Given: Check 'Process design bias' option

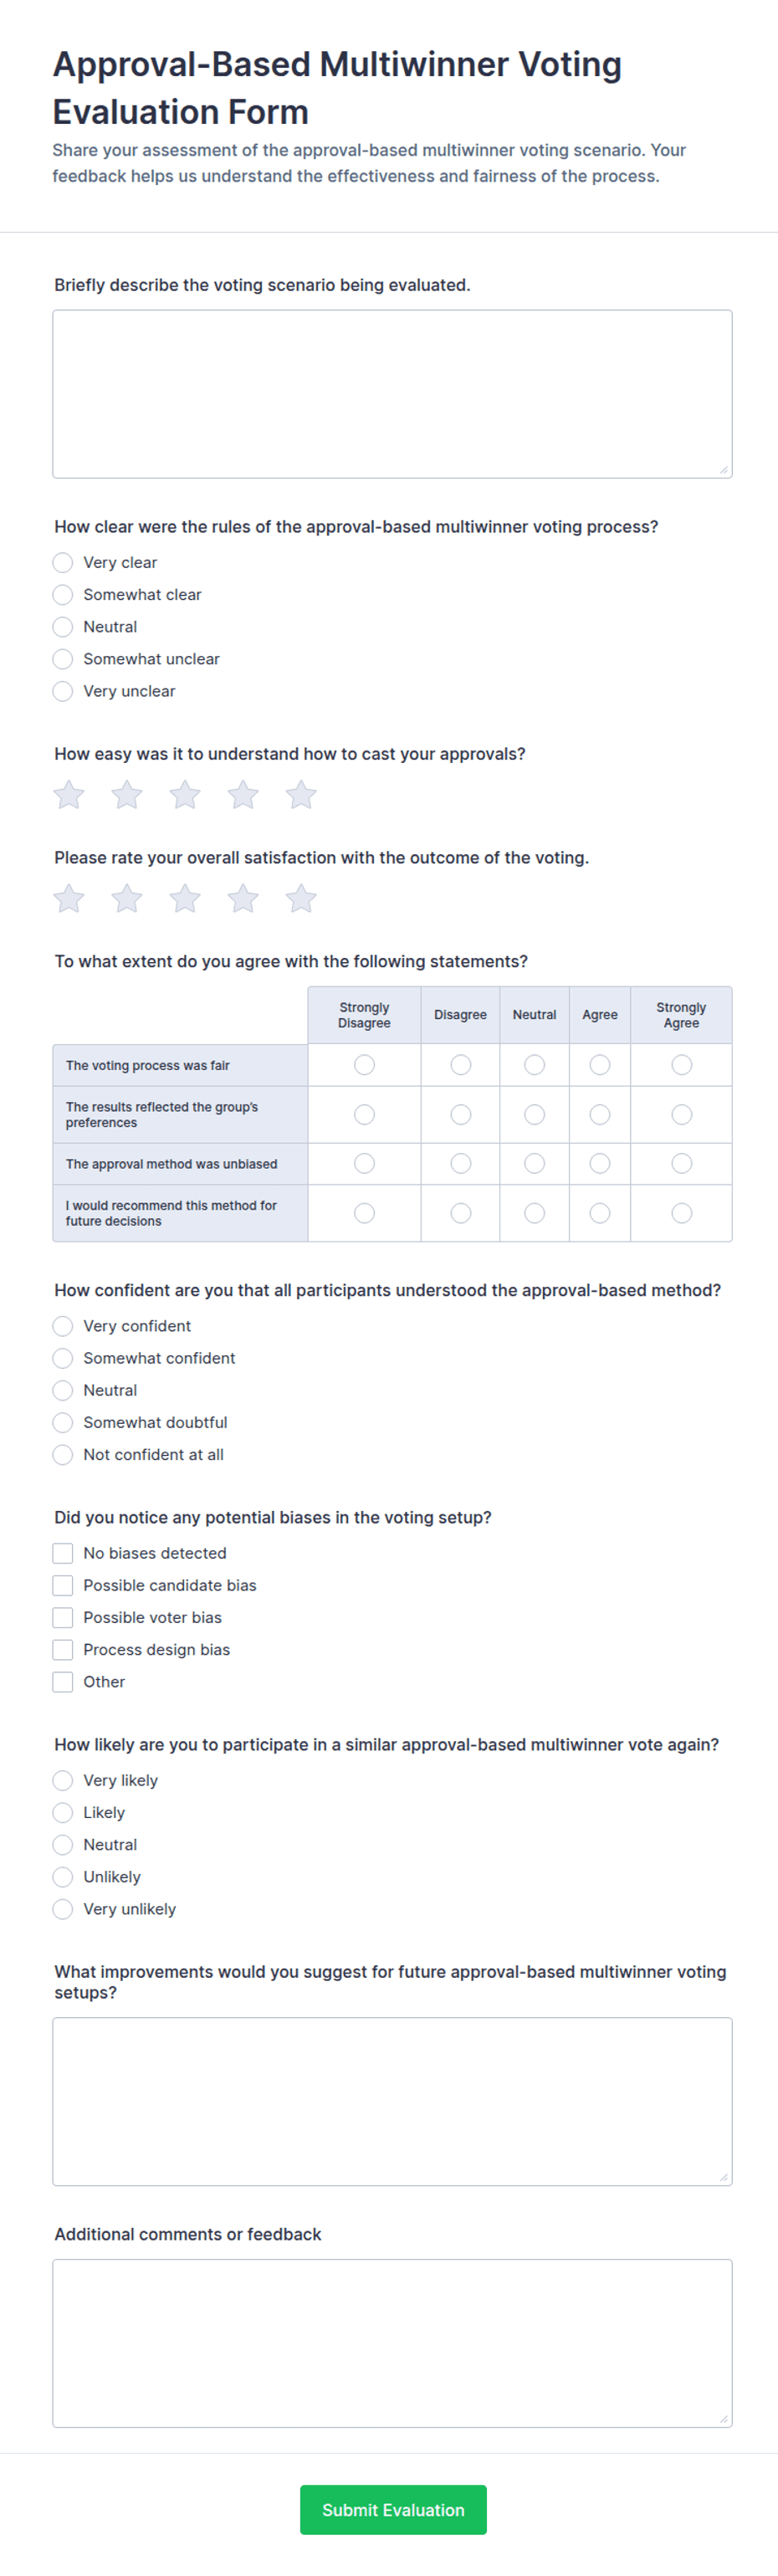Looking at the screenshot, I should pyautogui.click(x=63, y=1649).
